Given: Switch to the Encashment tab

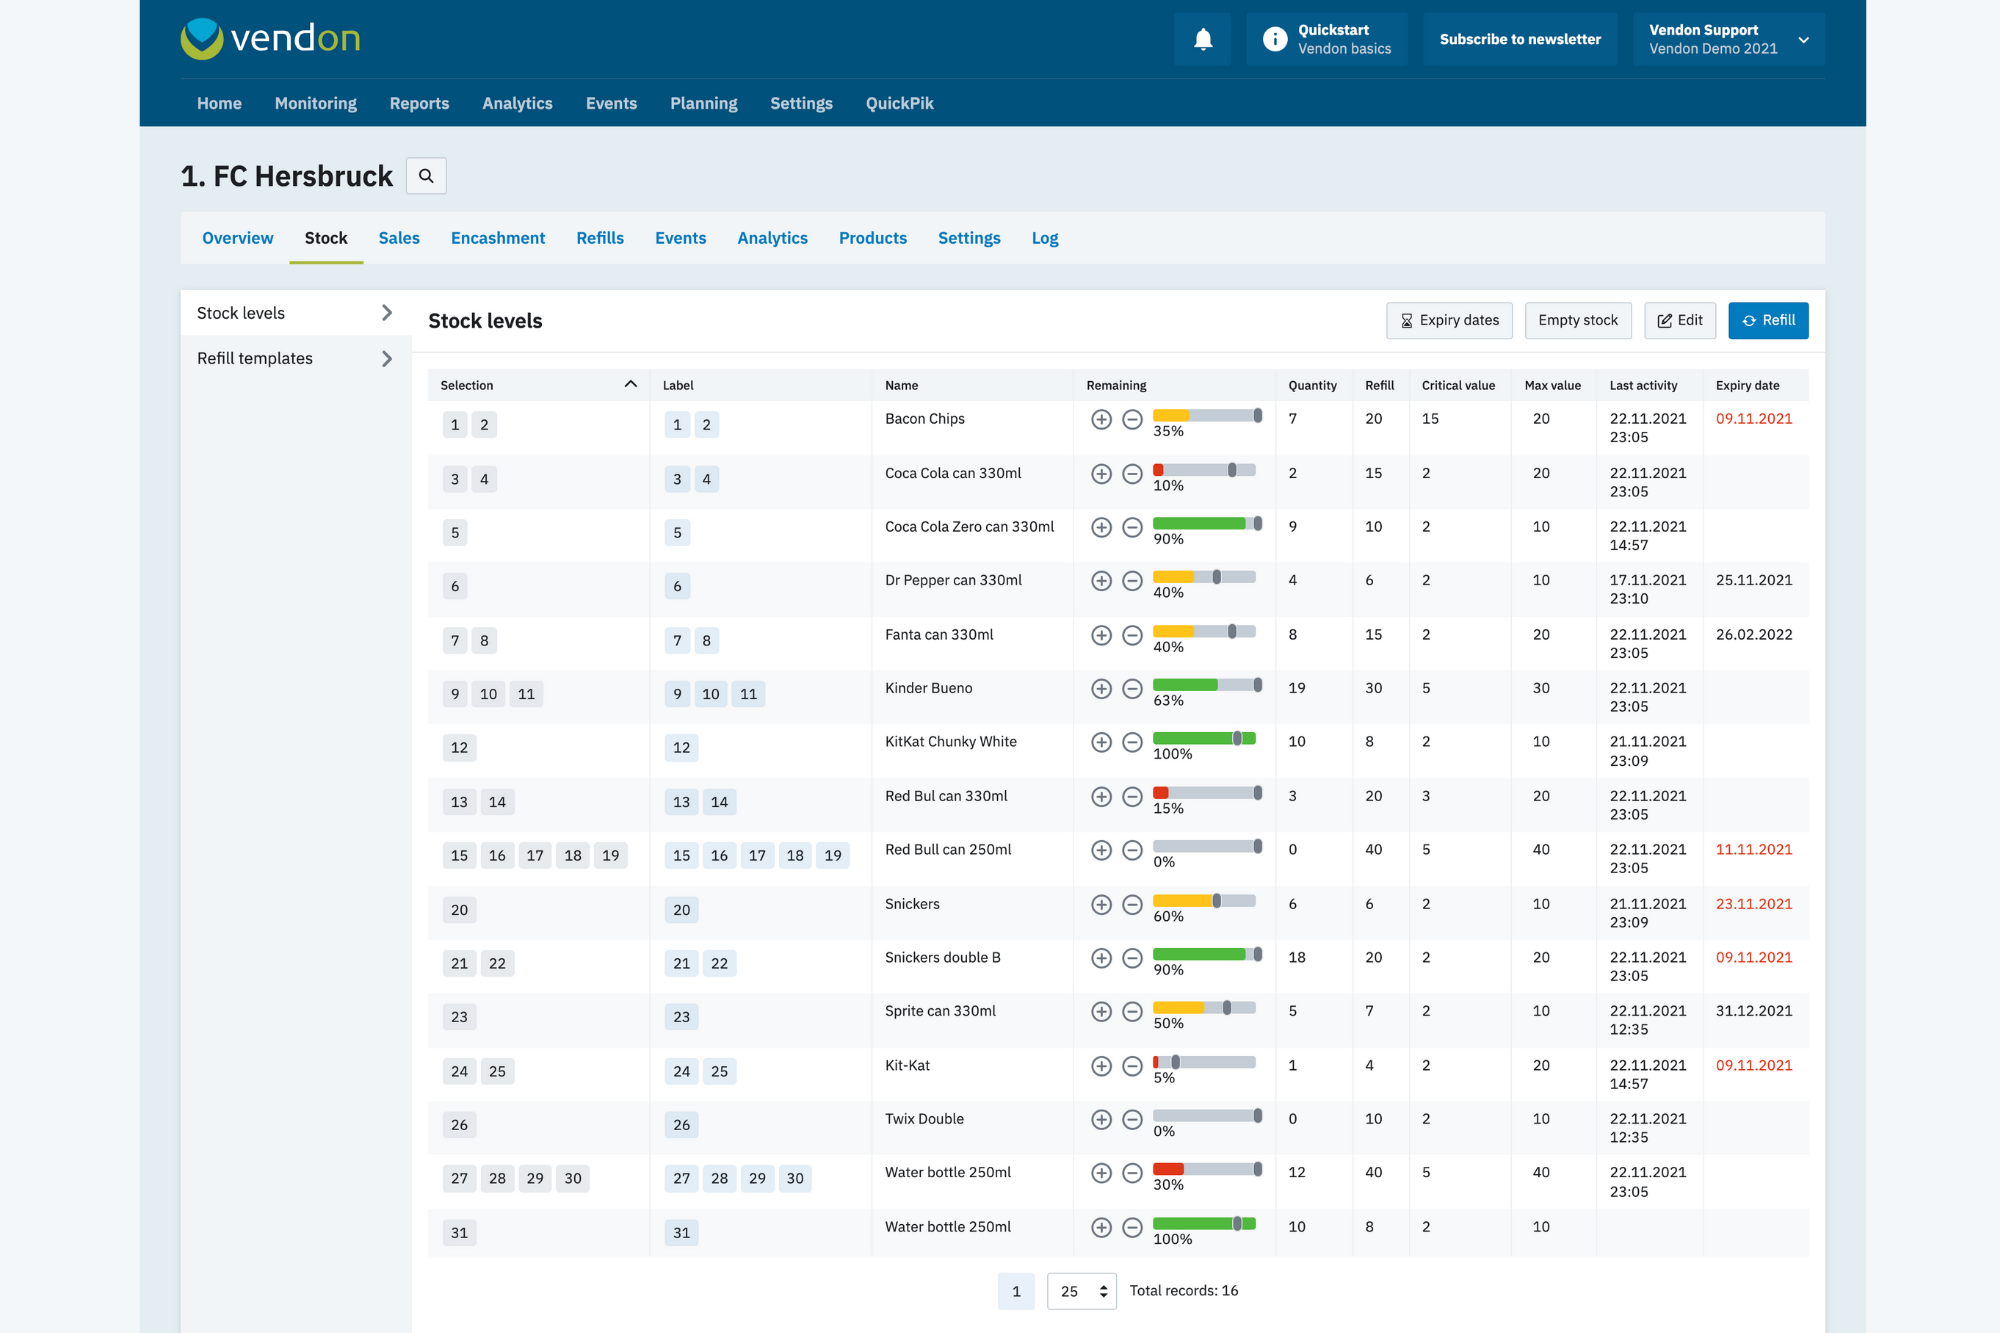Looking at the screenshot, I should click(x=498, y=238).
